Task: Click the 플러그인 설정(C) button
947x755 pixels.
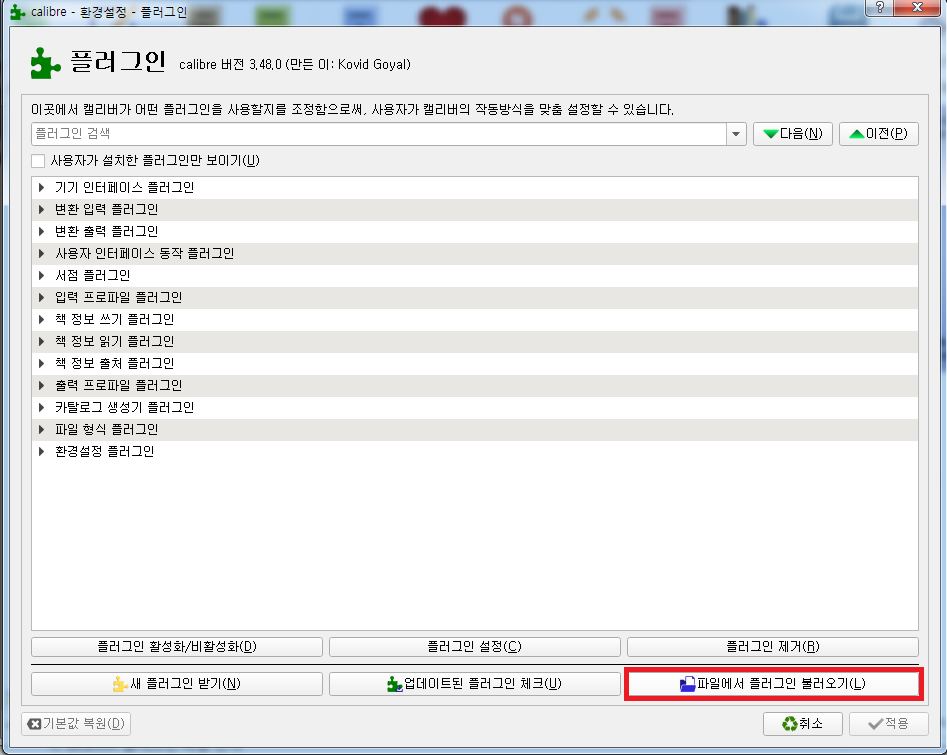Action: 475,647
